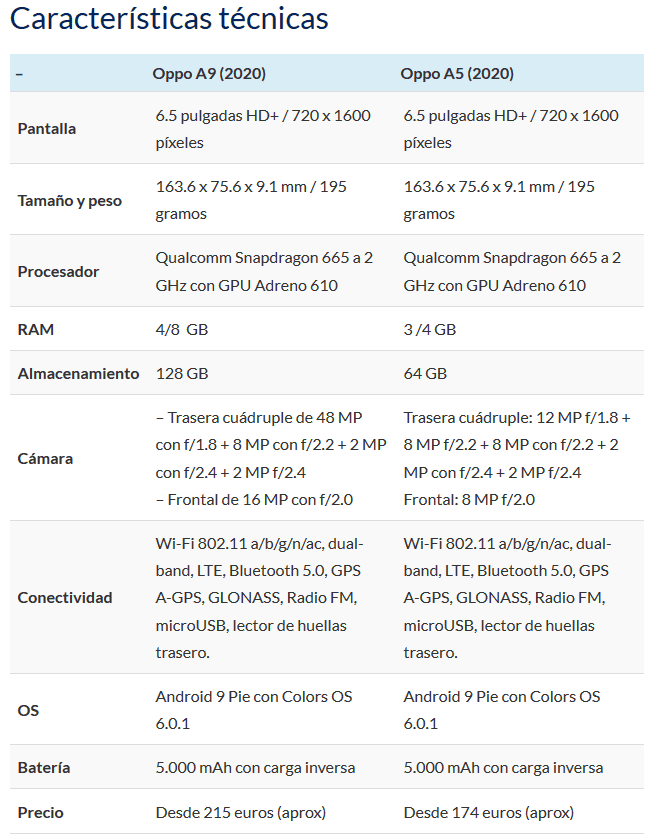The width and height of the screenshot is (657, 840).
Task: Click the Desde 174 euros price cell
Action: coord(489,813)
